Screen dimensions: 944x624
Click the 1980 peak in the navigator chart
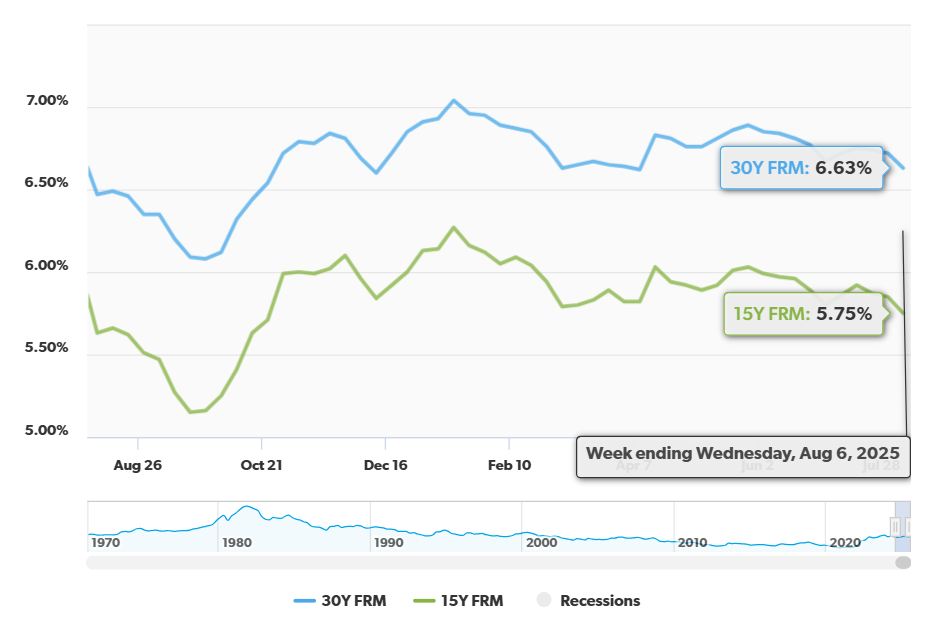click(245, 508)
